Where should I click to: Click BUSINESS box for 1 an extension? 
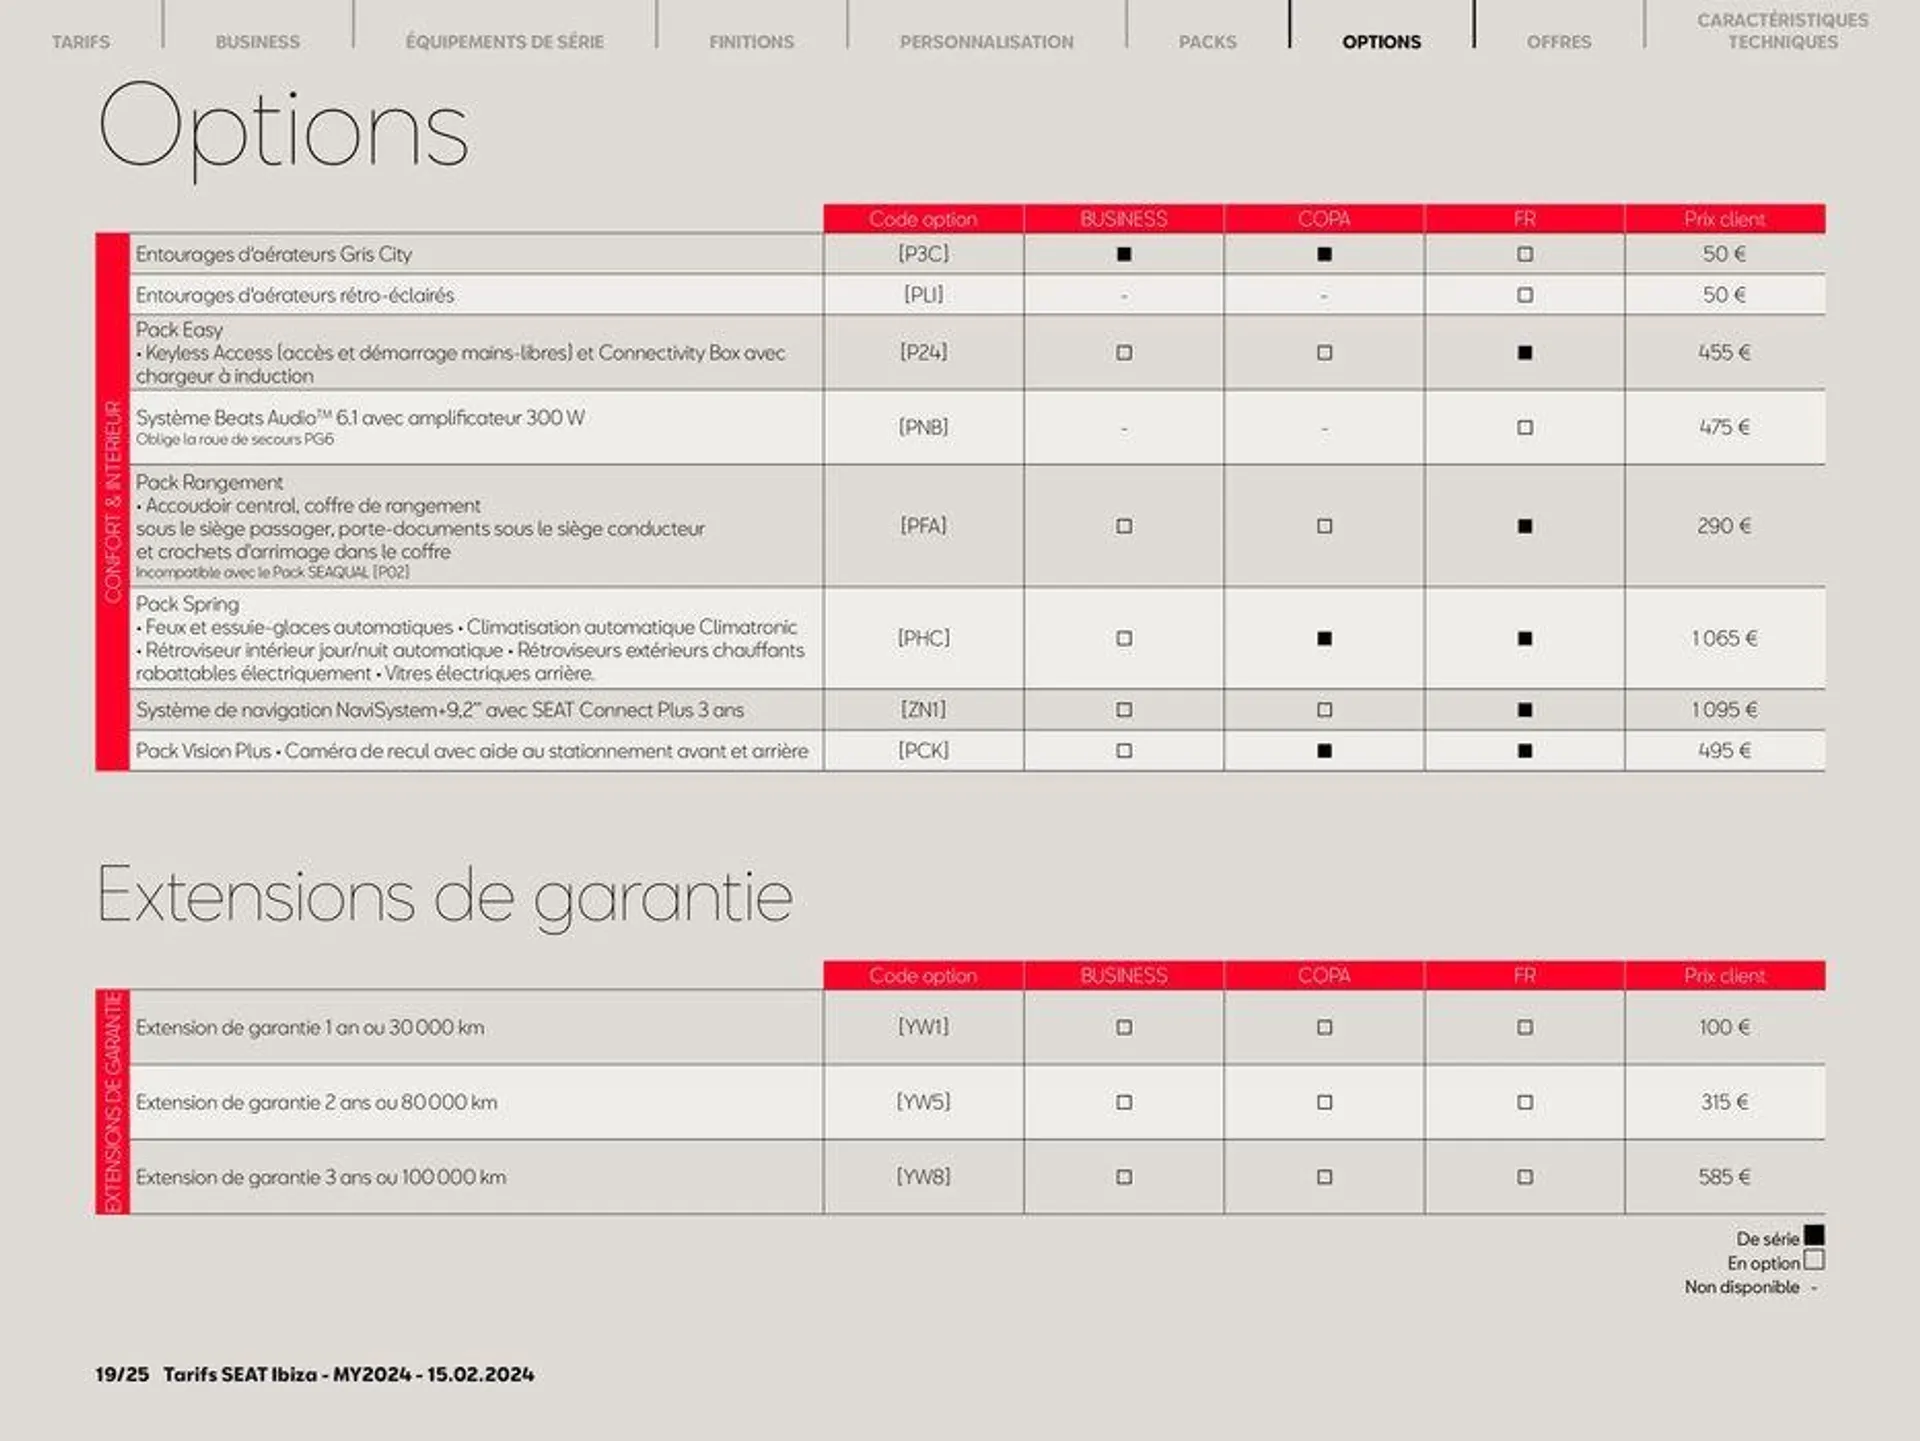pos(1124,1027)
